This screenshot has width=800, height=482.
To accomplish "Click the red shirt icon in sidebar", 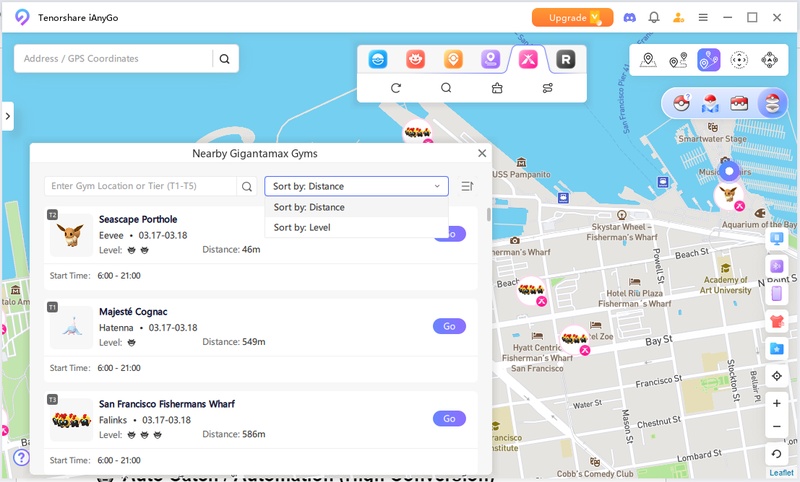I will (x=777, y=321).
